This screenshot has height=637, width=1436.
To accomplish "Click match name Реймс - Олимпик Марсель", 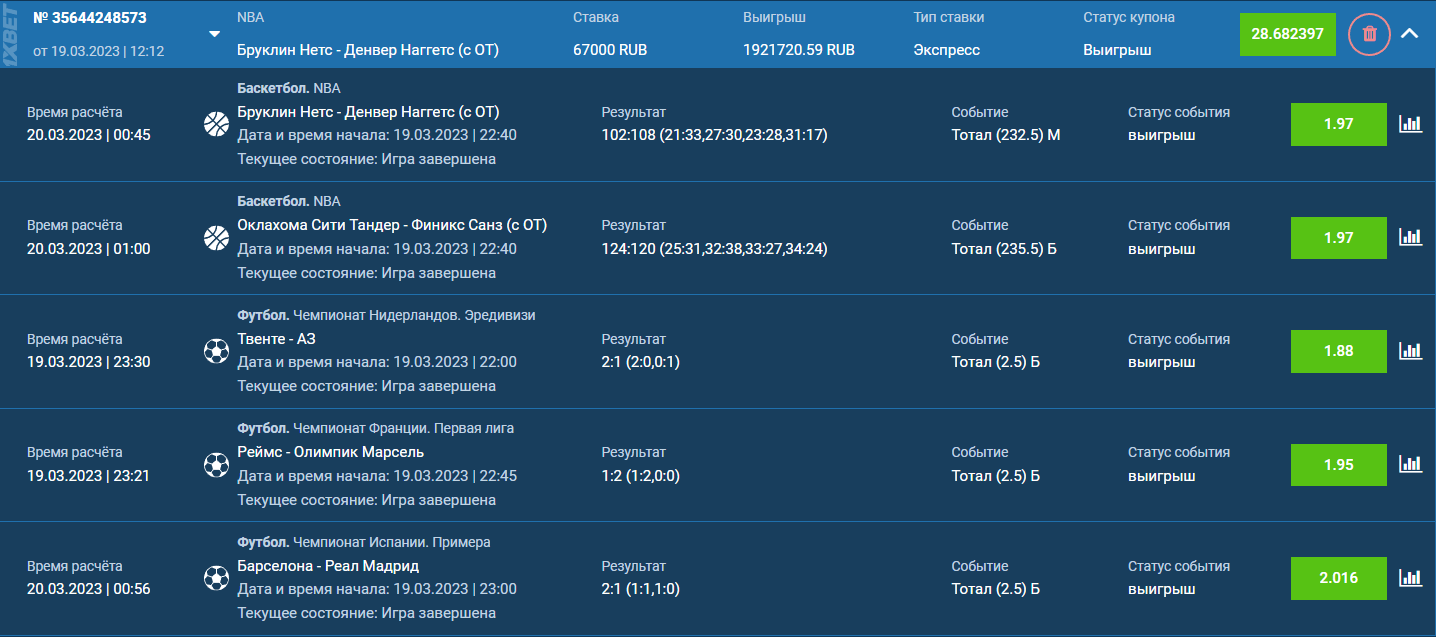I will point(331,452).
